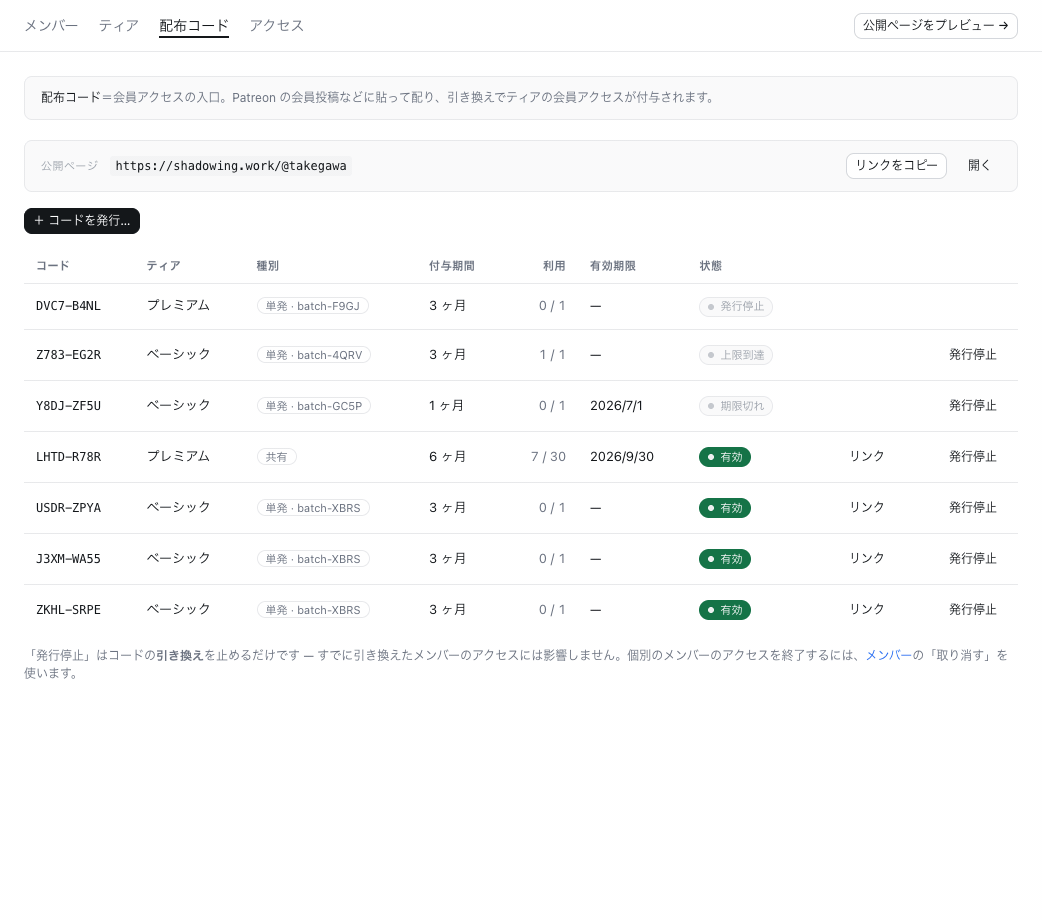Click プレミアム tier in LHTD-R78R row
Screen dimensions: 1042x920
(x=178, y=457)
